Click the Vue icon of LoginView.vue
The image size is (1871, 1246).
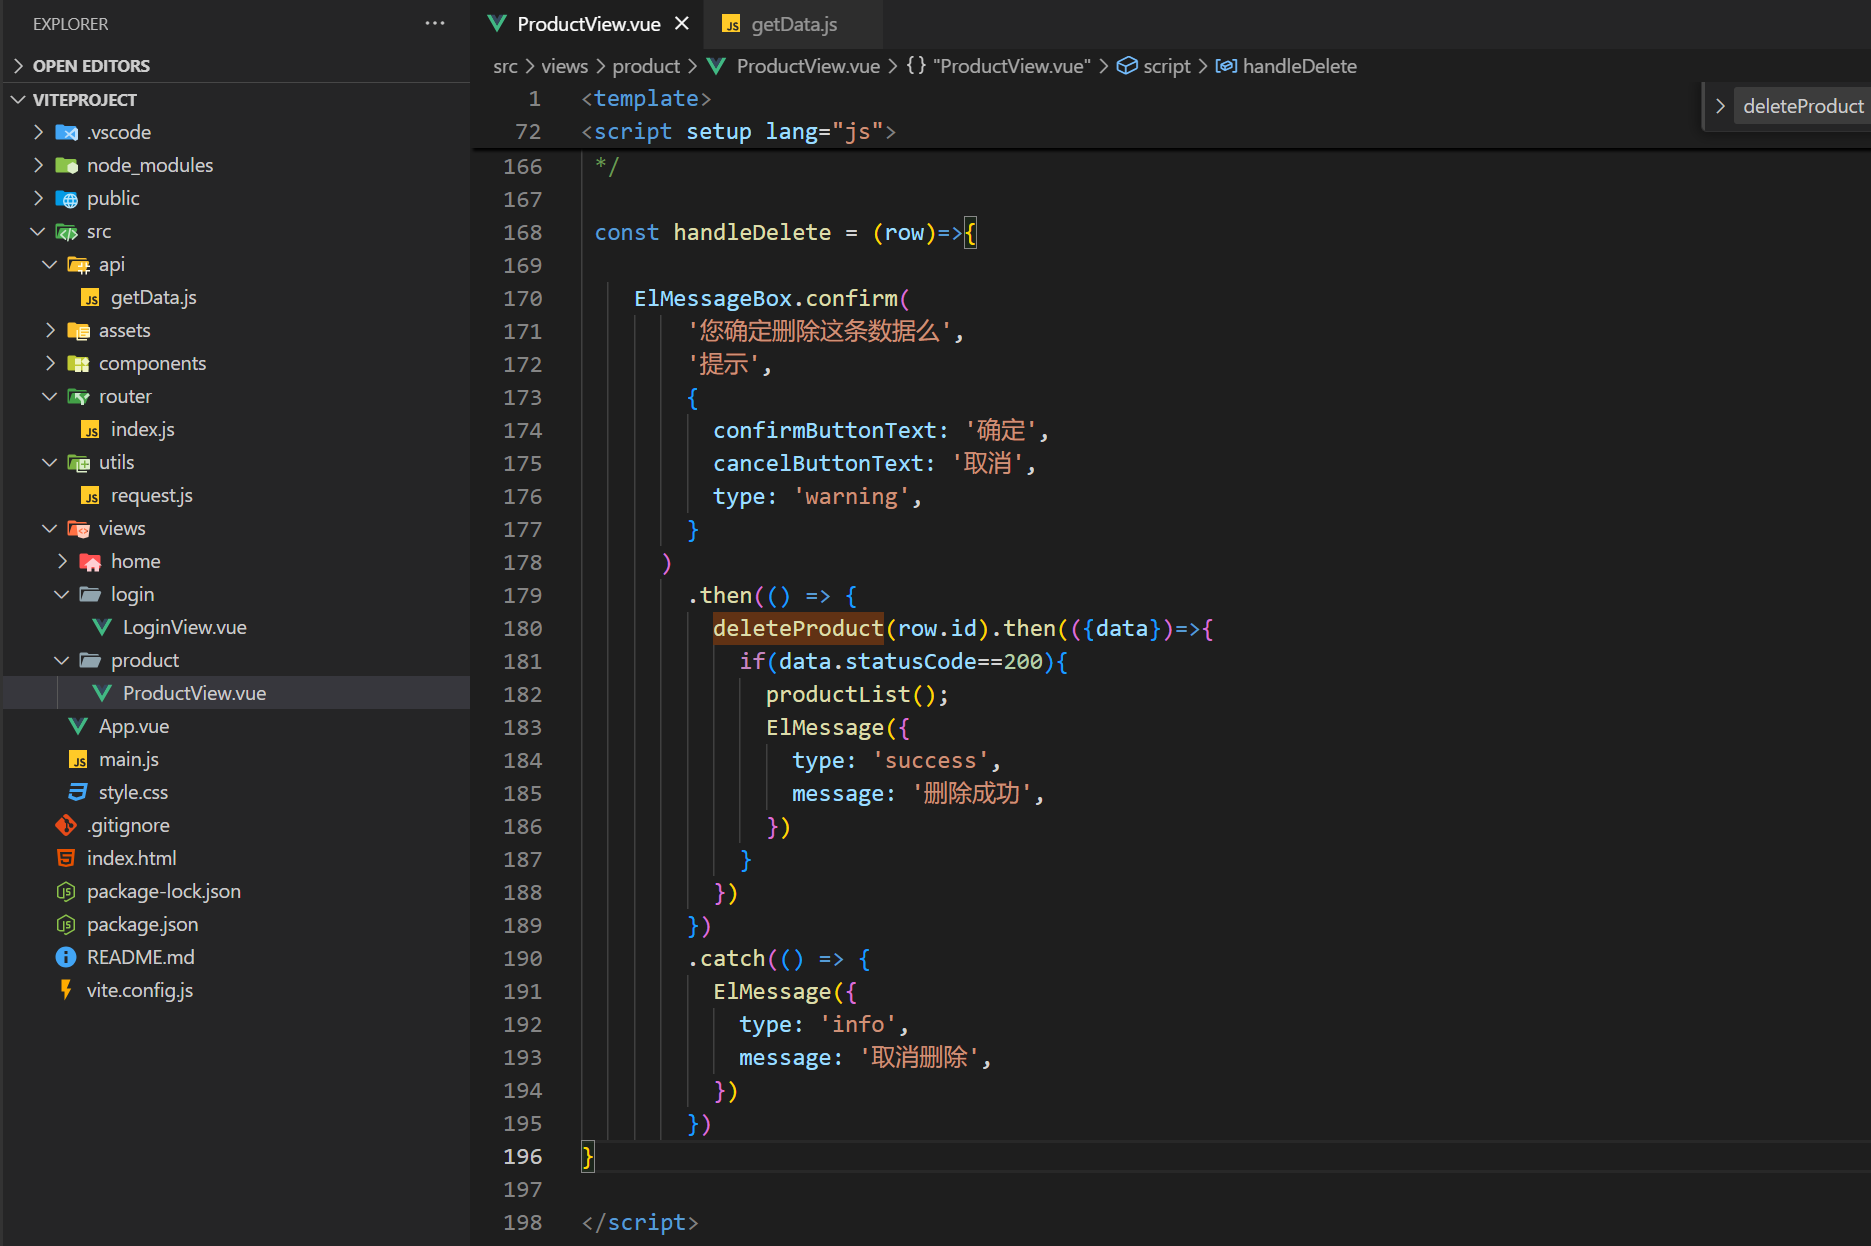[x=102, y=627]
